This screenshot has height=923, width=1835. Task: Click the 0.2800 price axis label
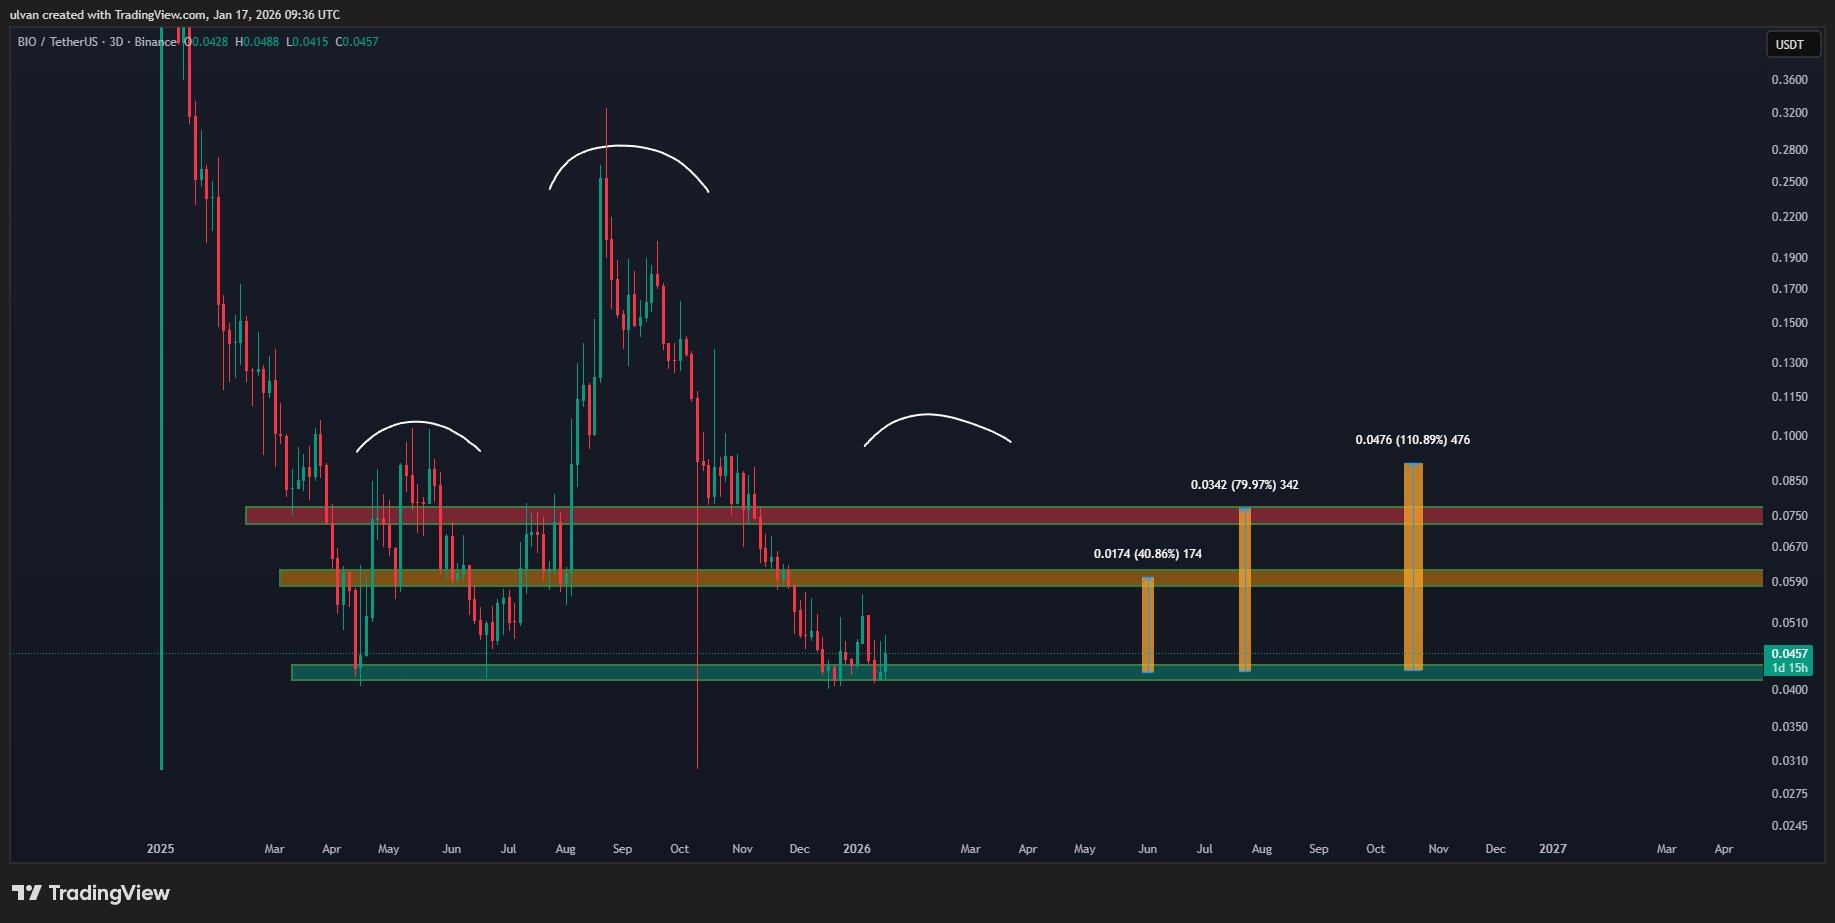click(1789, 150)
